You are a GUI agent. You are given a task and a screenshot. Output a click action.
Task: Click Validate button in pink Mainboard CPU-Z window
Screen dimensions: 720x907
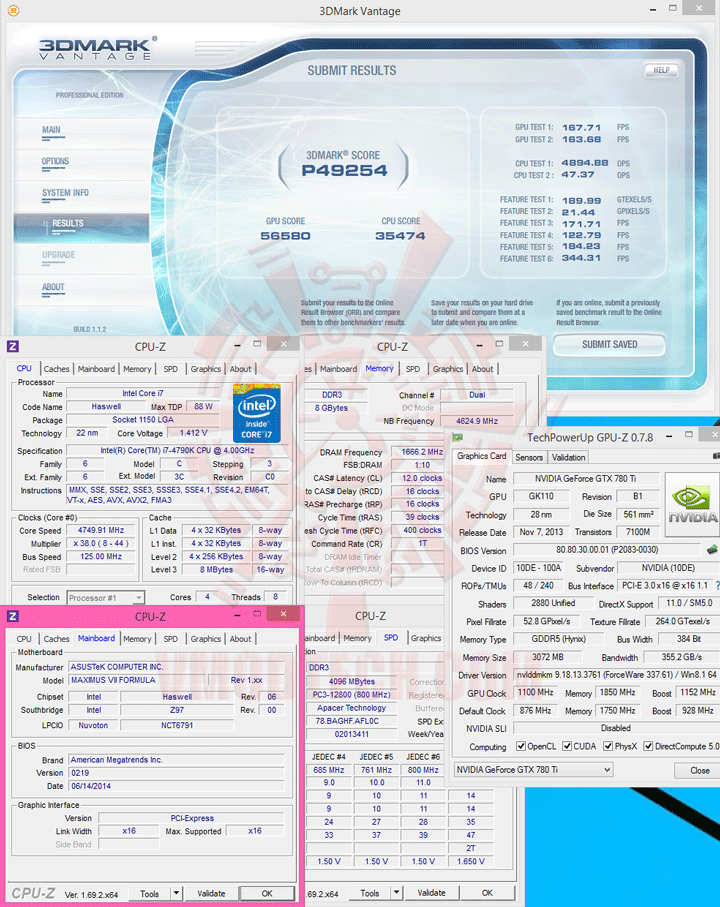coord(211,893)
